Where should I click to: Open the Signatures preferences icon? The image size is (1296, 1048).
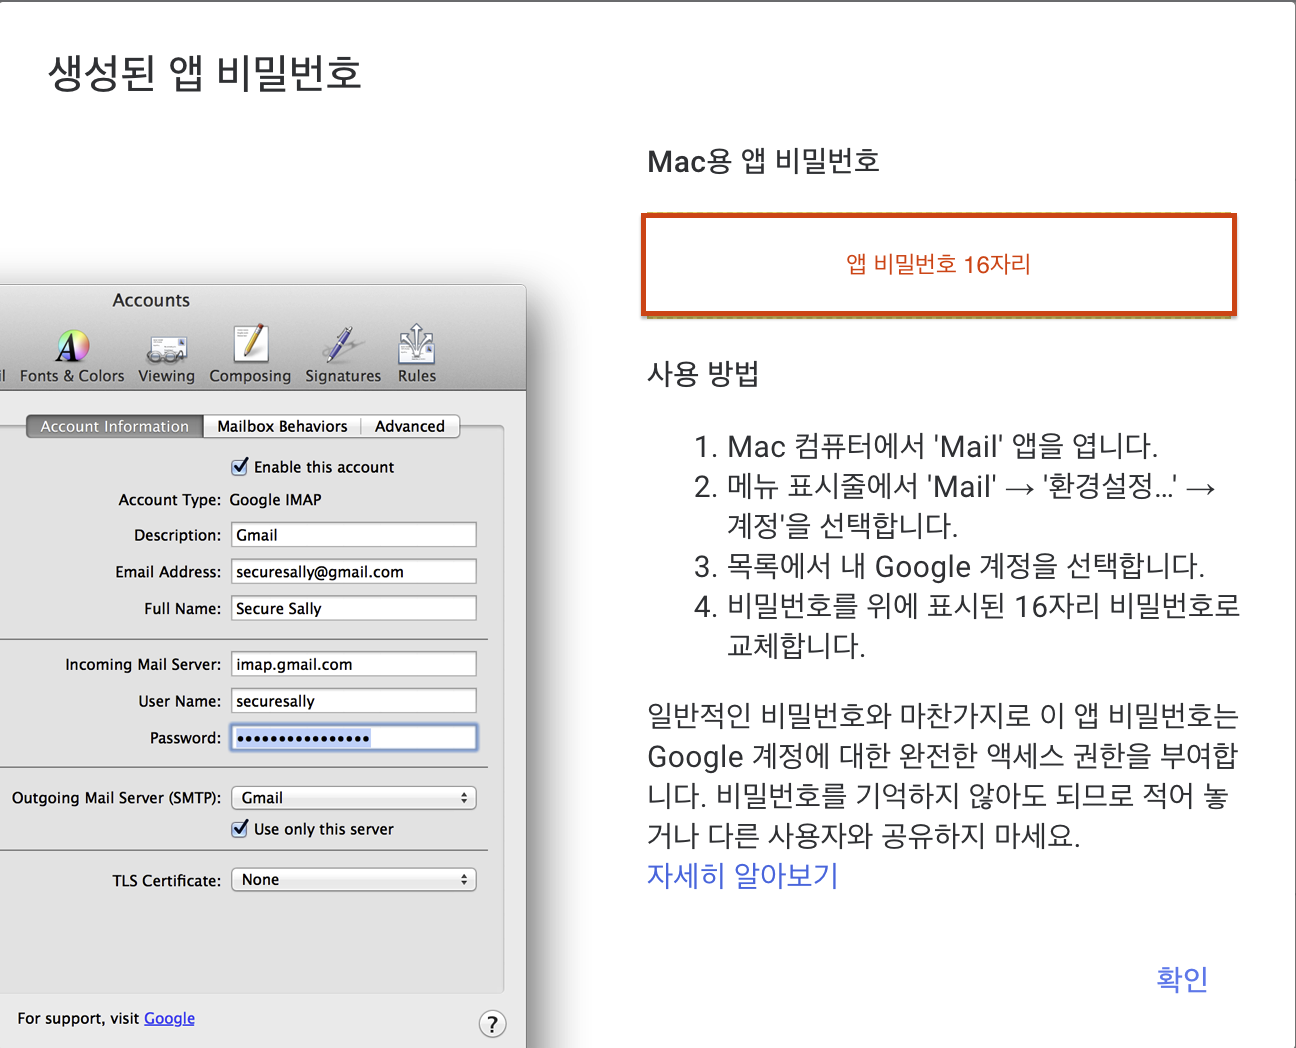pos(343,354)
